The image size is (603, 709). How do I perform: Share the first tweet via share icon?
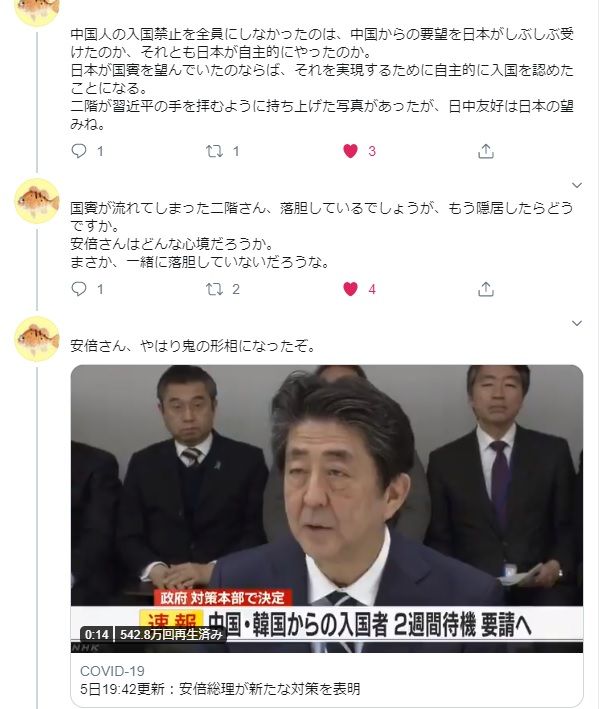(x=485, y=151)
